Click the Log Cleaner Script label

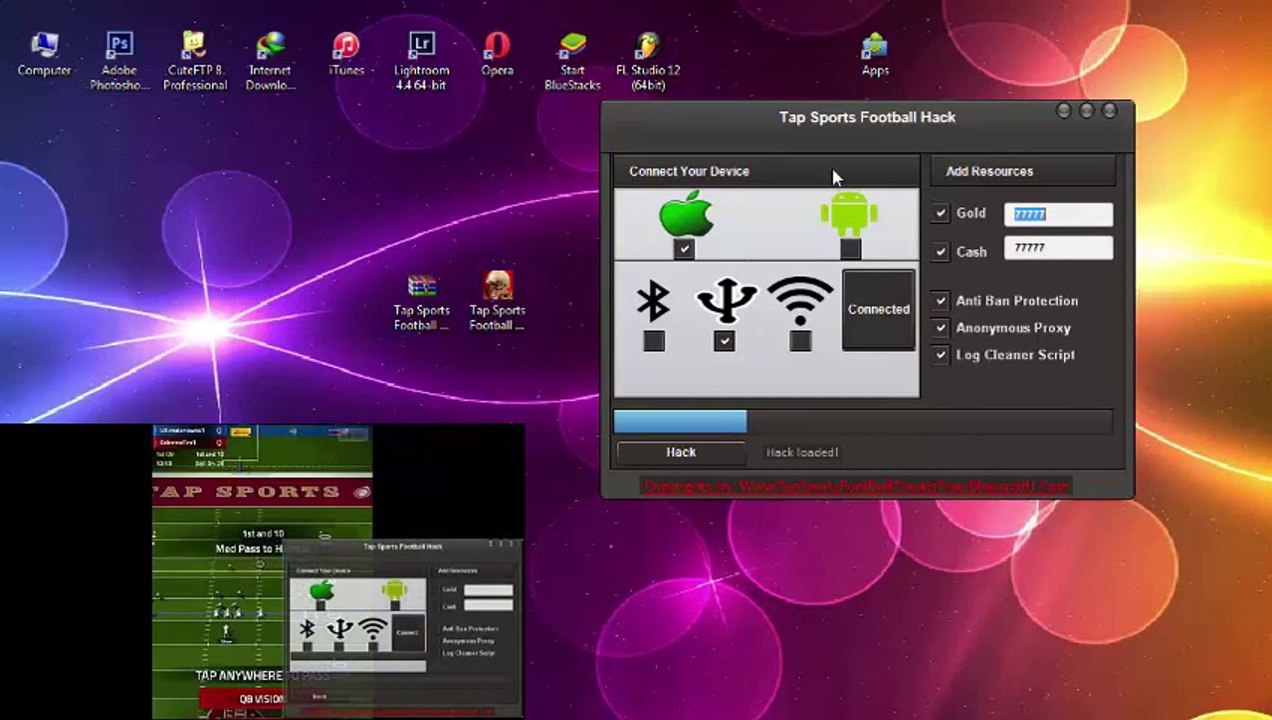[1015, 354]
